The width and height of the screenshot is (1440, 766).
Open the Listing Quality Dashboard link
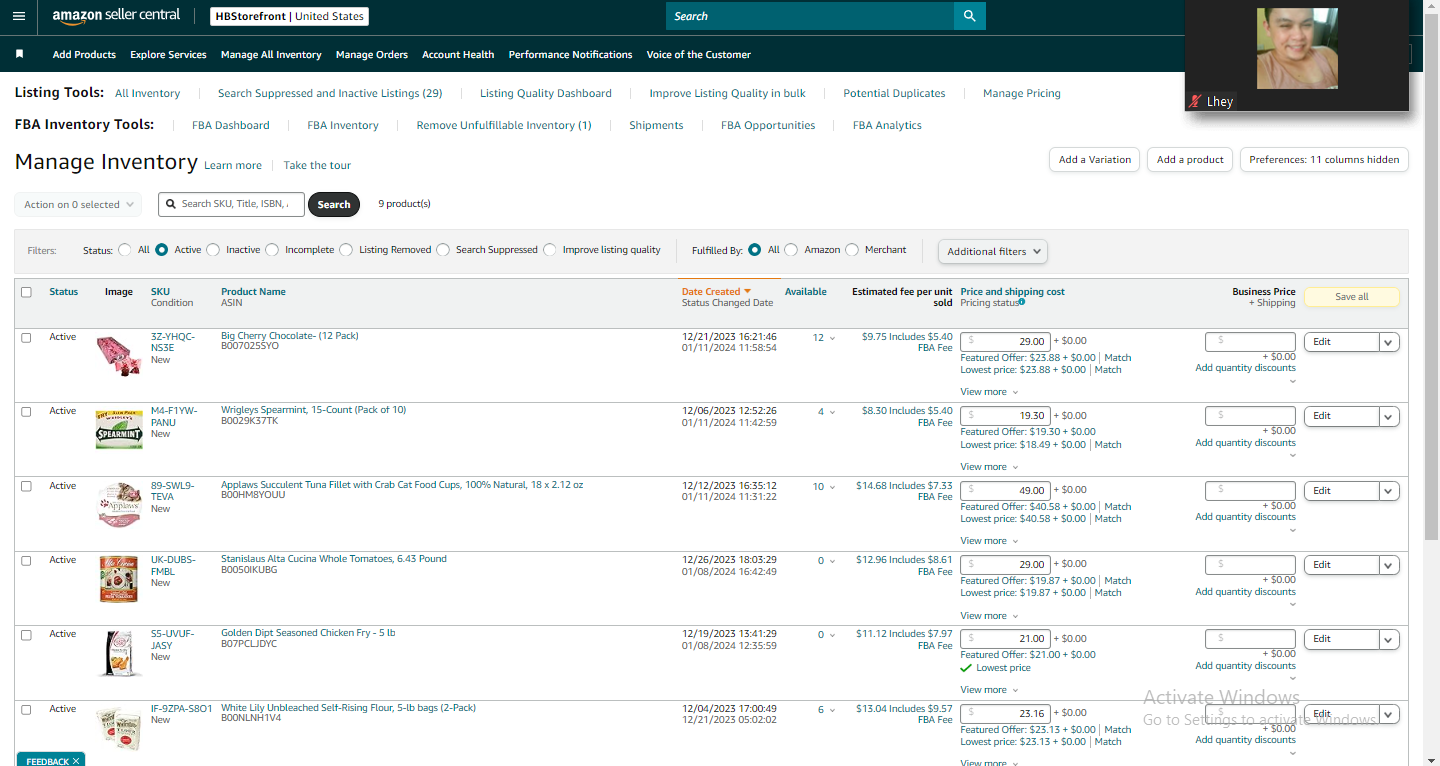point(546,93)
